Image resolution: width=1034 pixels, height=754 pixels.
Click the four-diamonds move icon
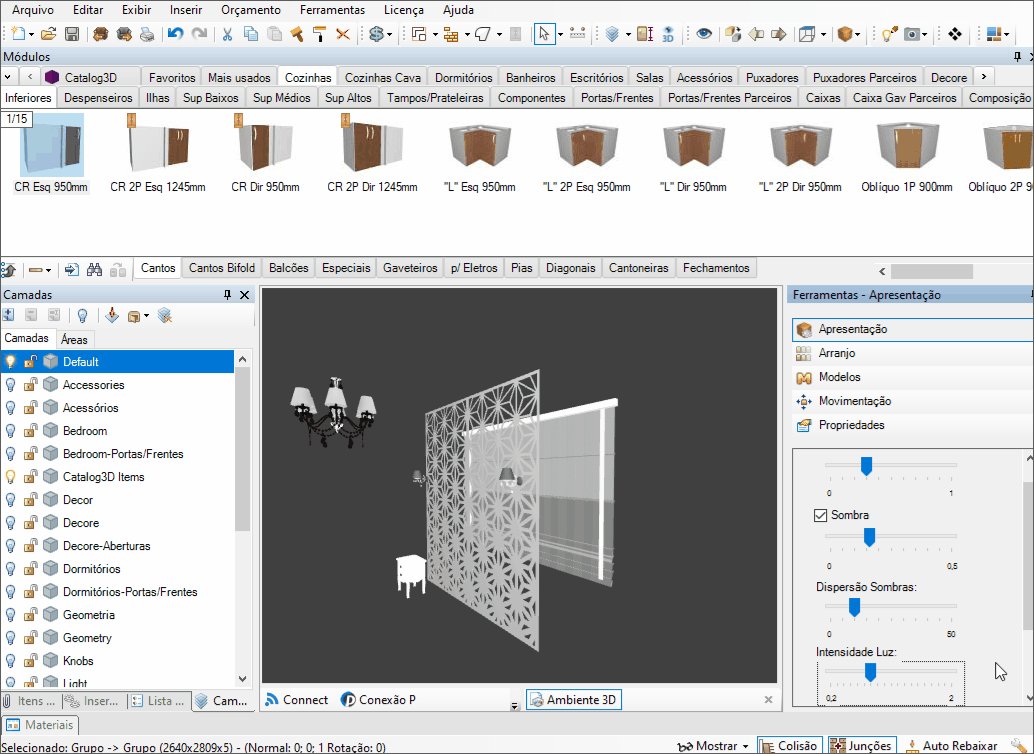point(955,34)
